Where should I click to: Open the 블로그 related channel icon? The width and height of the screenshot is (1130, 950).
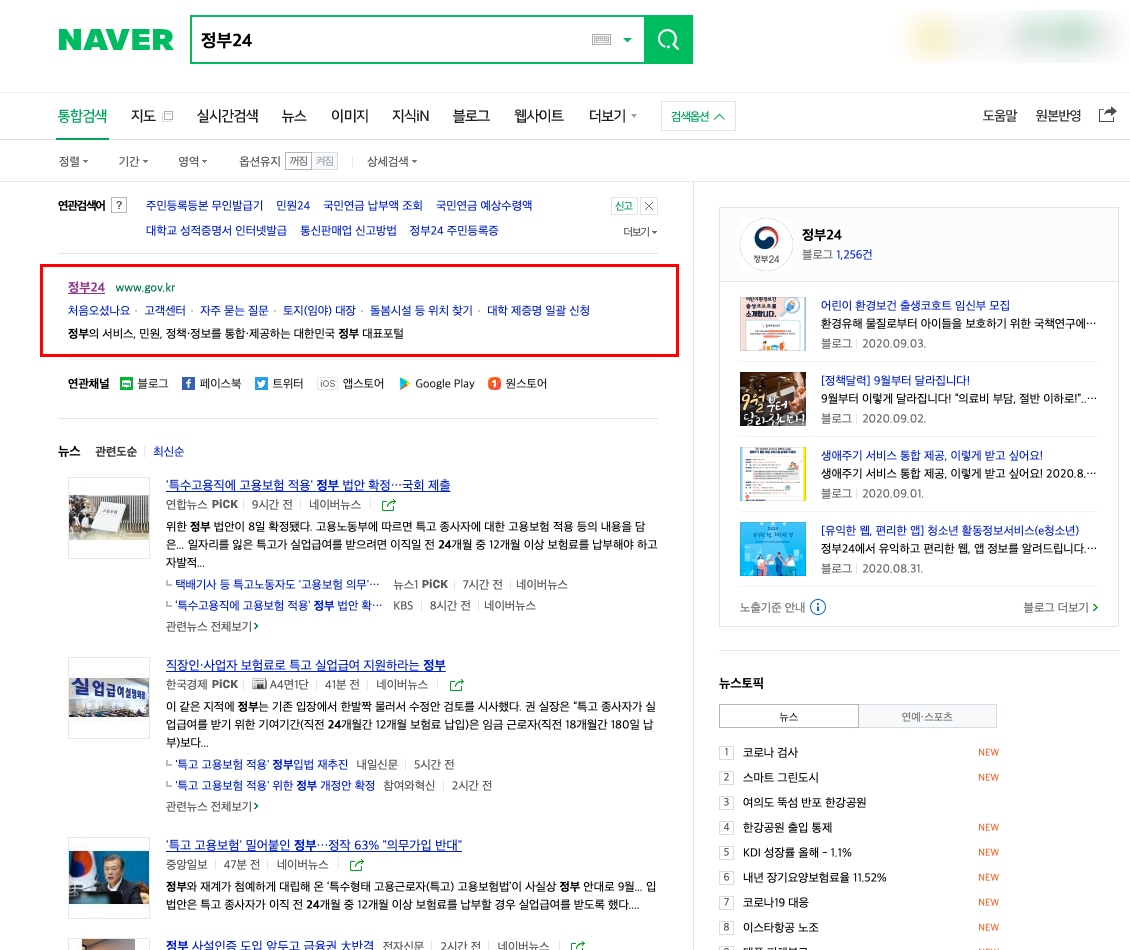pos(144,383)
